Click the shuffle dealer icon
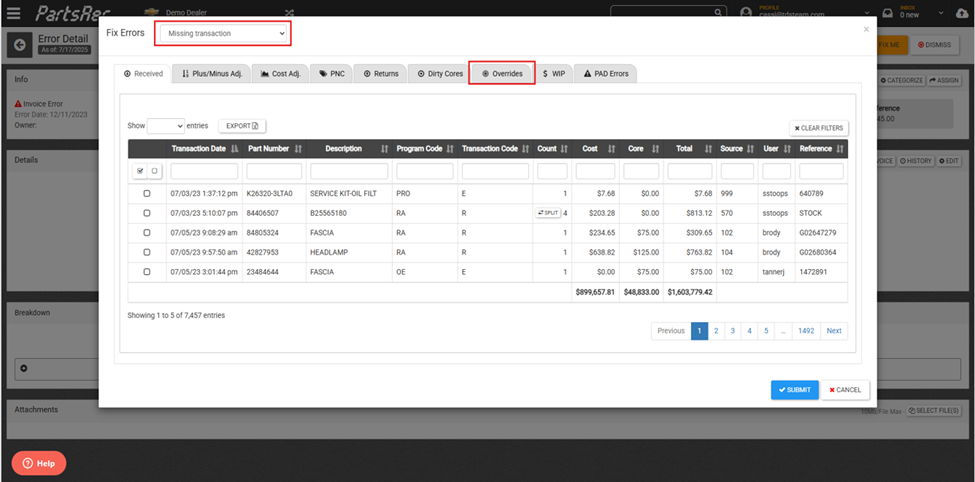The width and height of the screenshot is (975, 482). pyautogui.click(x=289, y=12)
